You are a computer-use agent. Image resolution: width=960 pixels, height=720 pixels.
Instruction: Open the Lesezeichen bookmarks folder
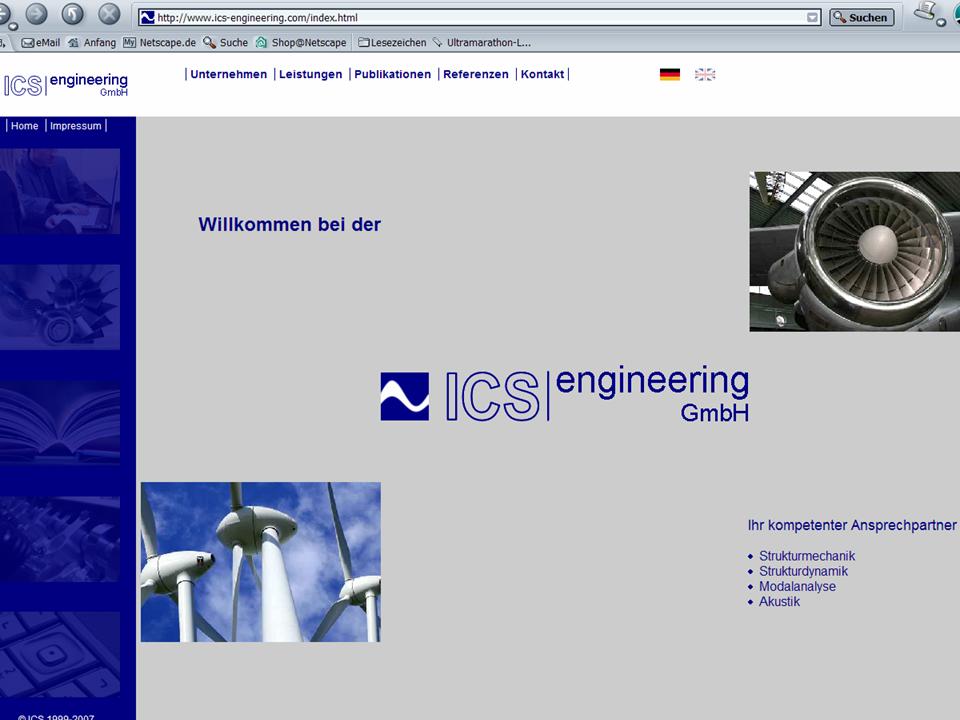[392, 43]
